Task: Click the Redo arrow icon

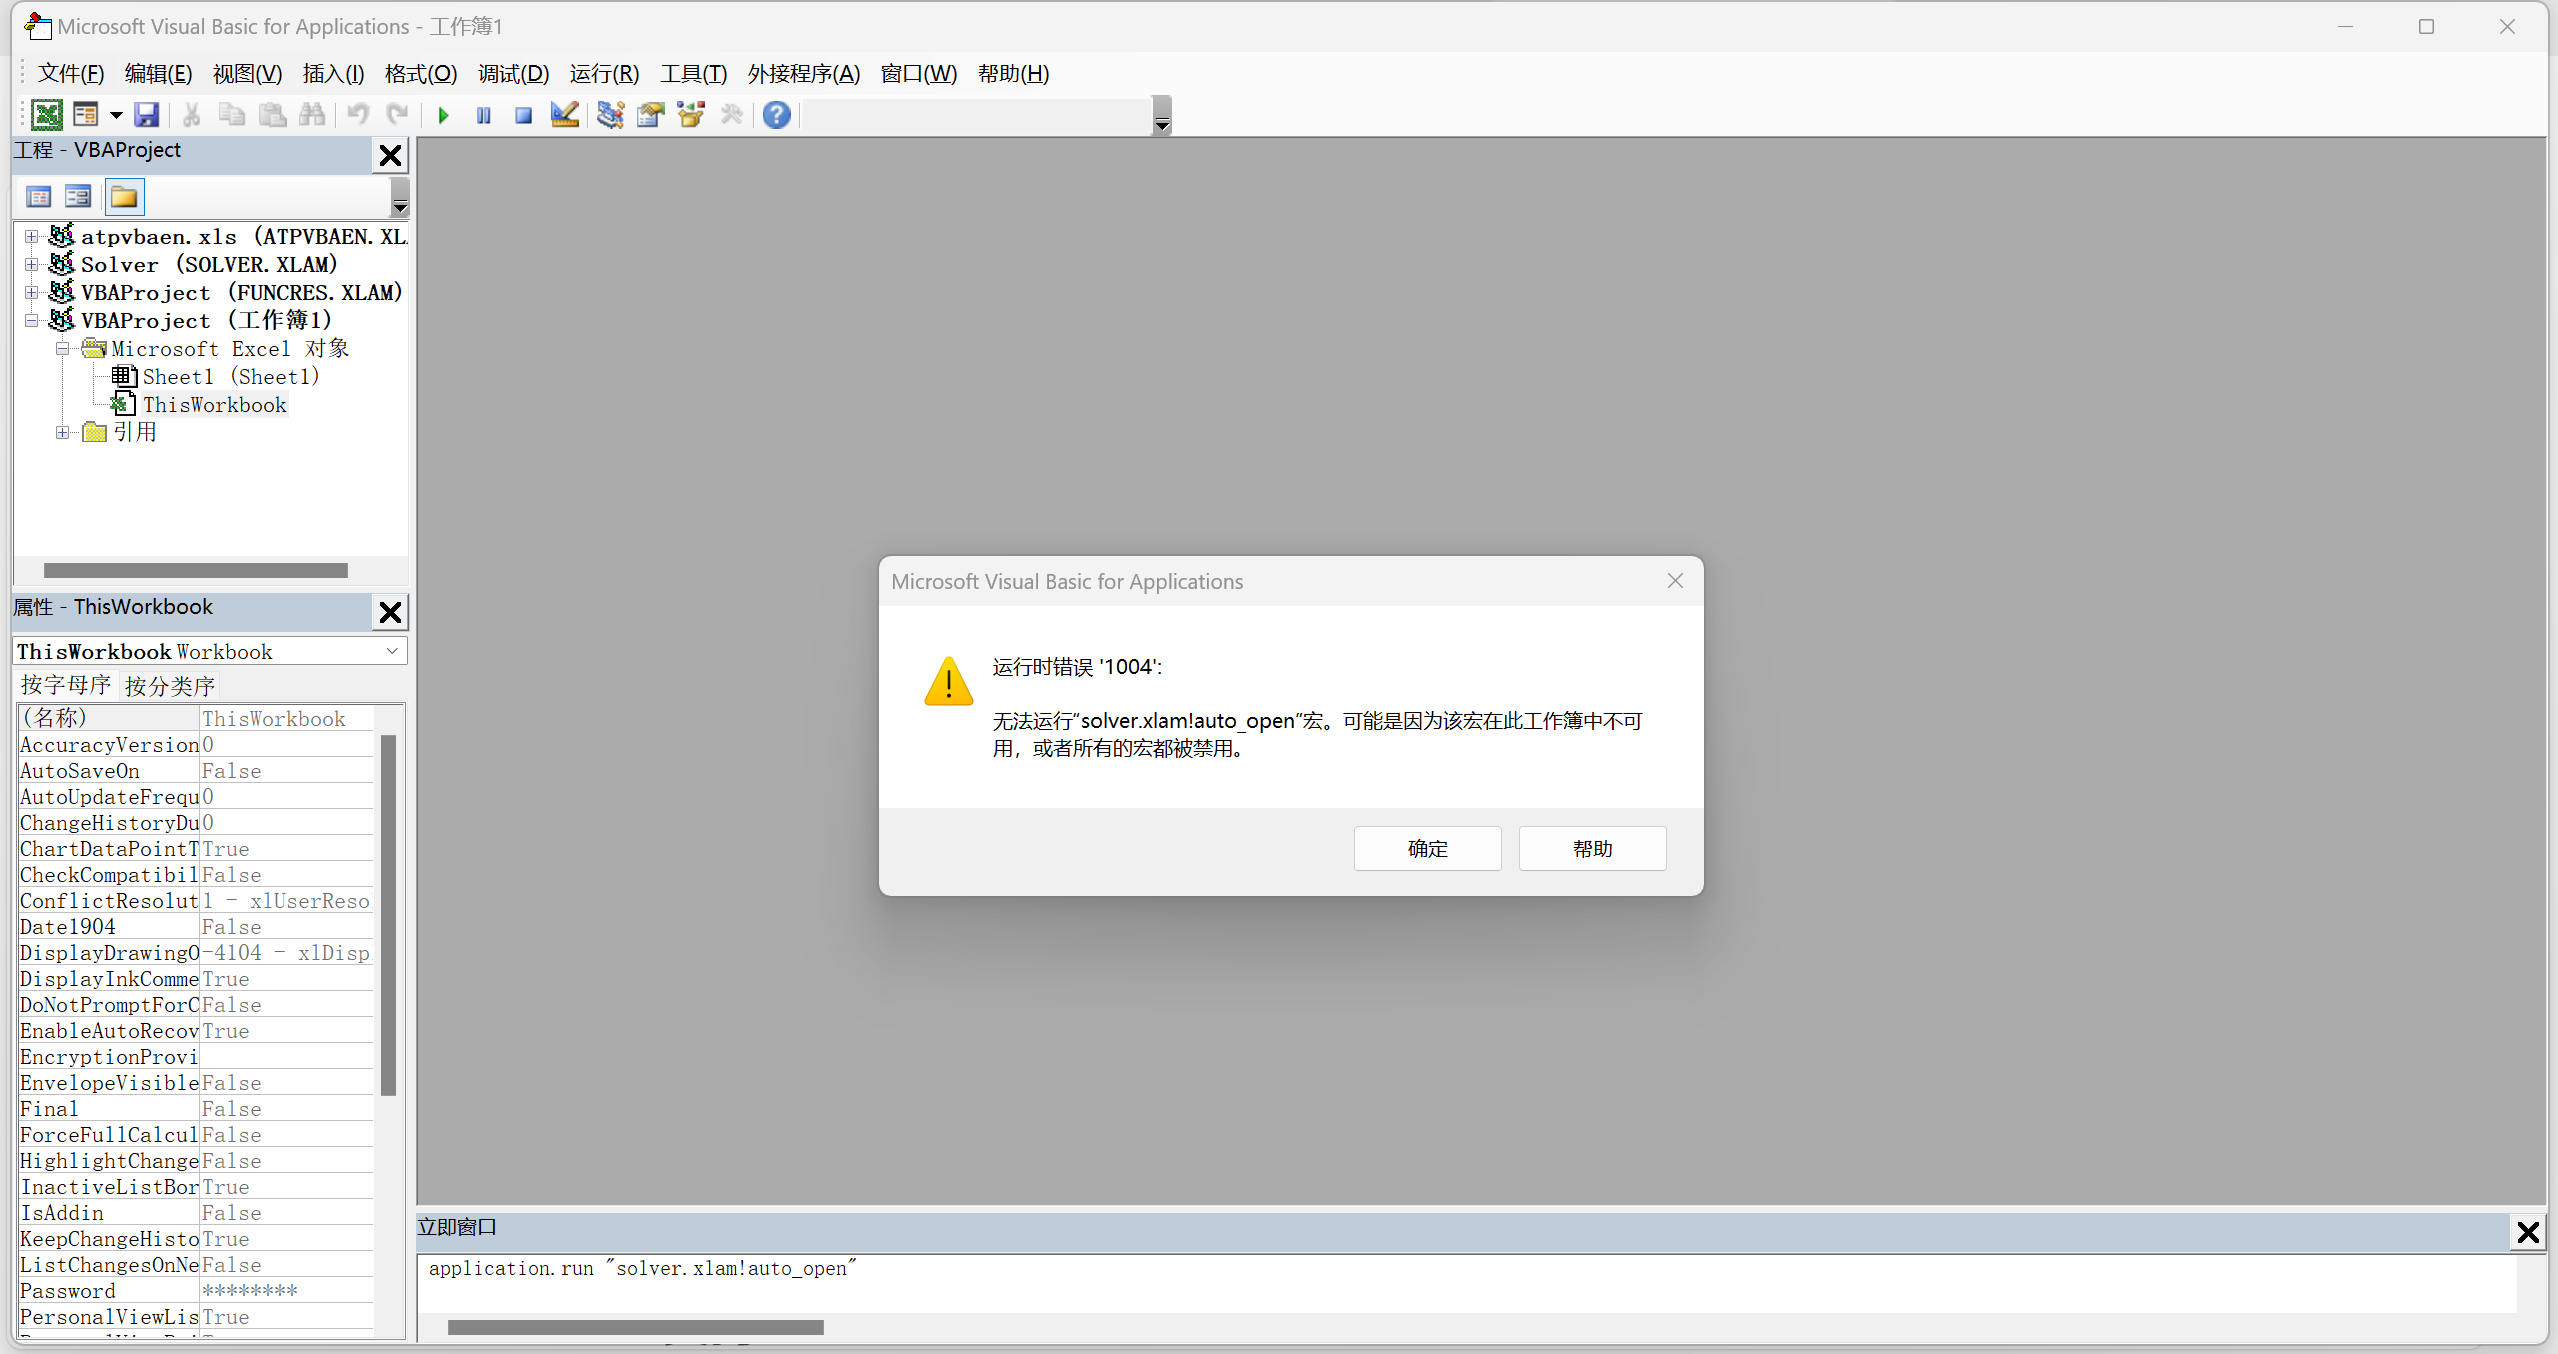Action: pos(398,115)
